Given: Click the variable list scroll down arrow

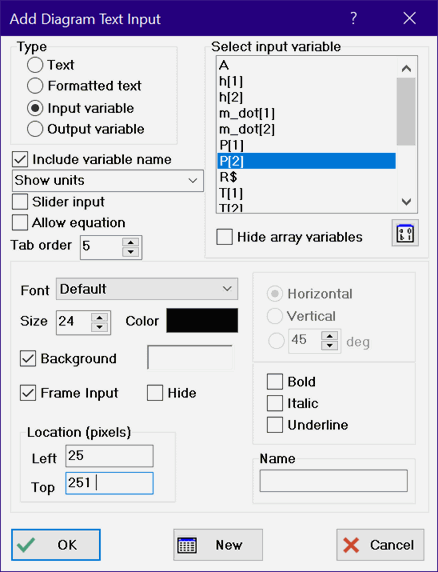Looking at the screenshot, I should pos(406,202).
